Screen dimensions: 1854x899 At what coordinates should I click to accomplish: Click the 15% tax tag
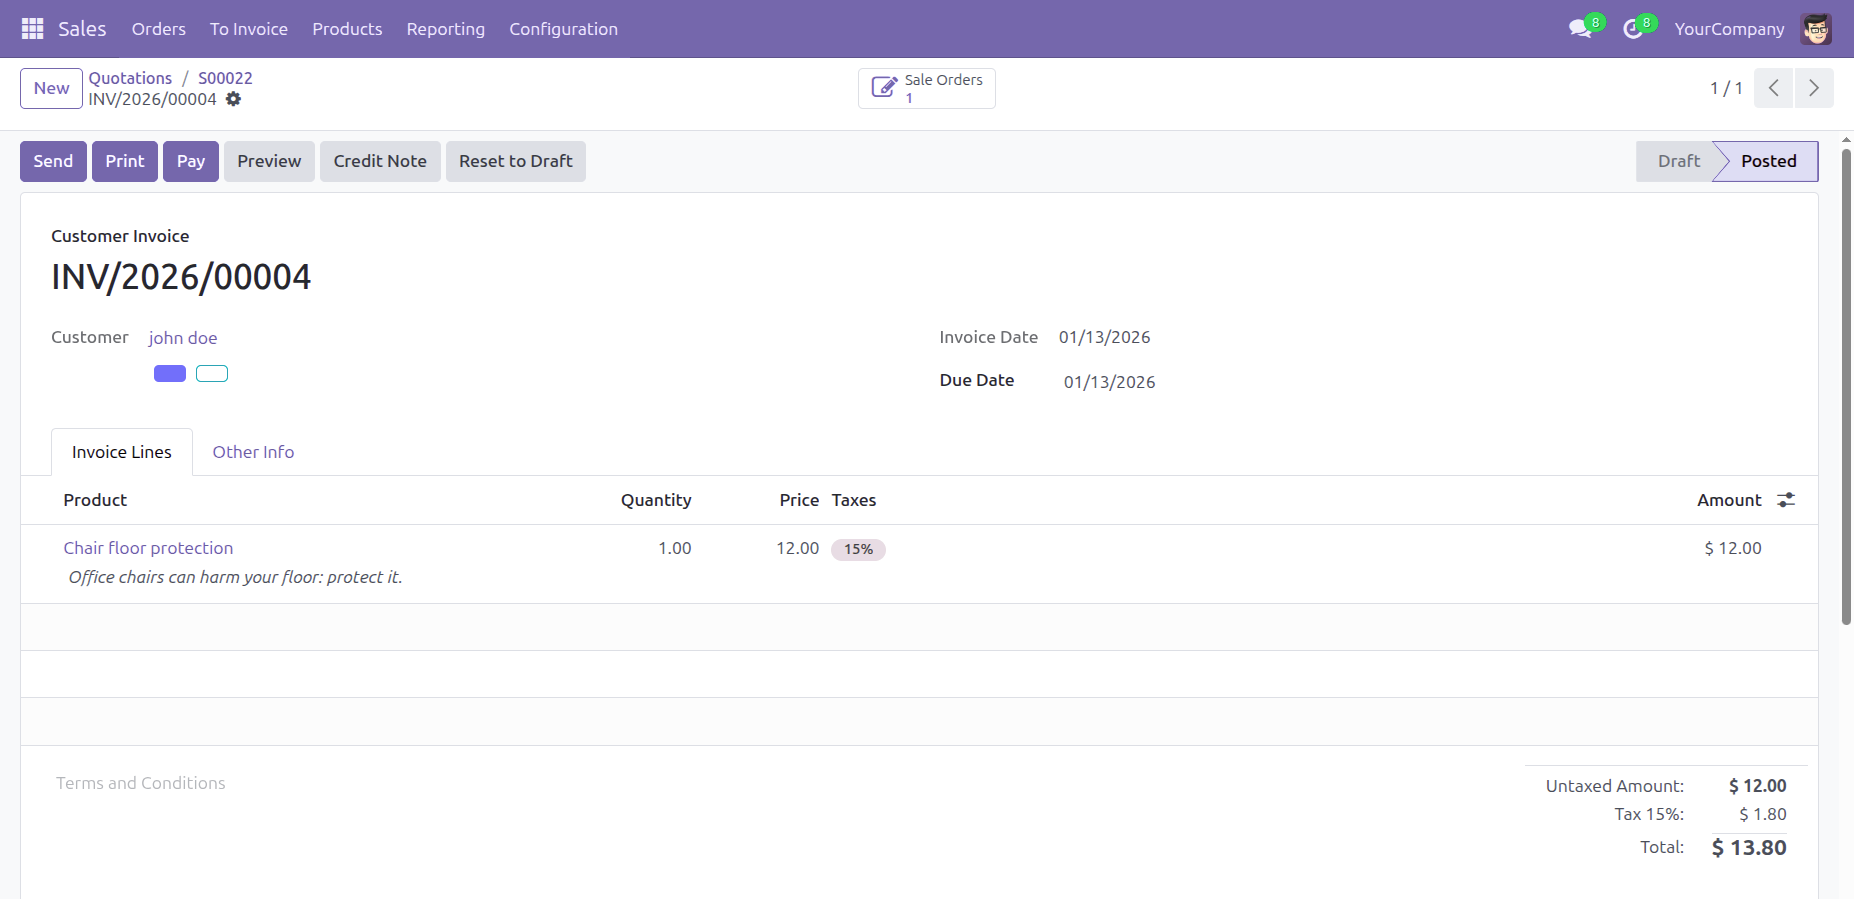tap(858, 549)
